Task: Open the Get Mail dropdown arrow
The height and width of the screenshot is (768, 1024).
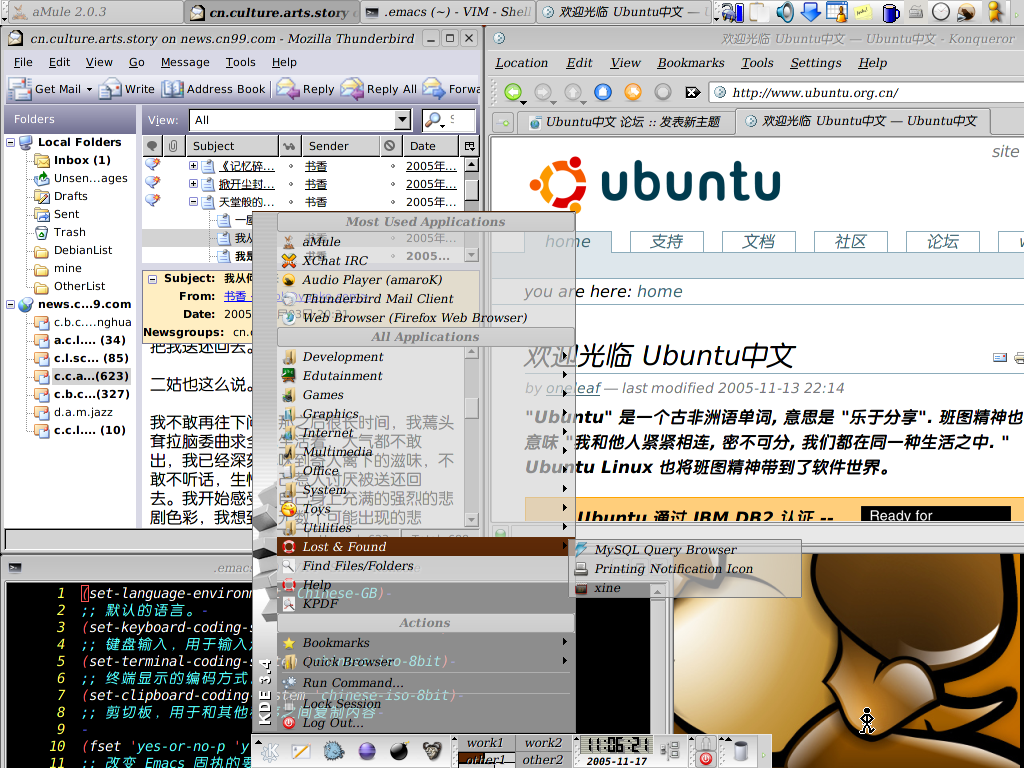Action: pyautogui.click(x=89, y=89)
